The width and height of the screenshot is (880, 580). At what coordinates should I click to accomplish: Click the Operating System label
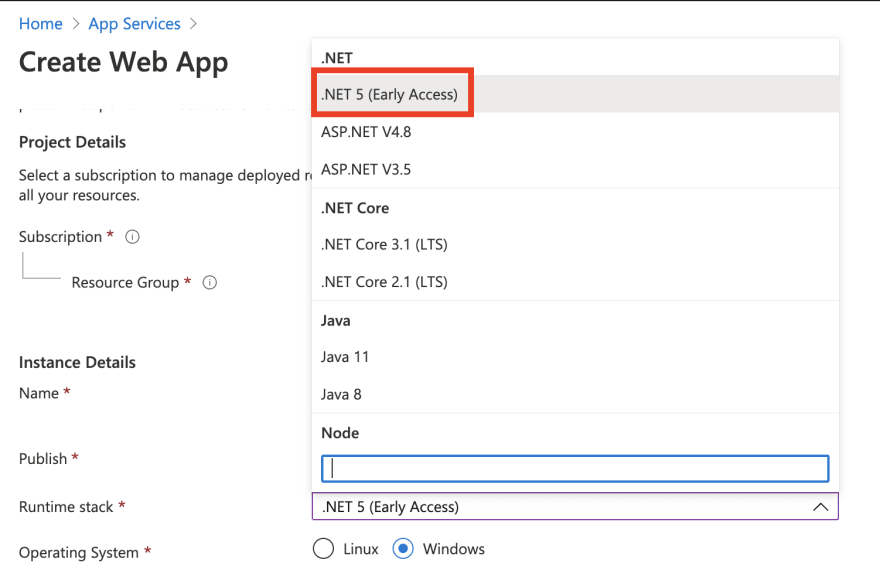click(79, 553)
